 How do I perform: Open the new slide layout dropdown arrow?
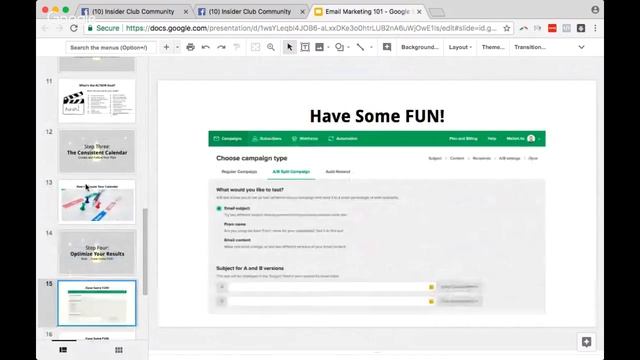click(x=177, y=47)
